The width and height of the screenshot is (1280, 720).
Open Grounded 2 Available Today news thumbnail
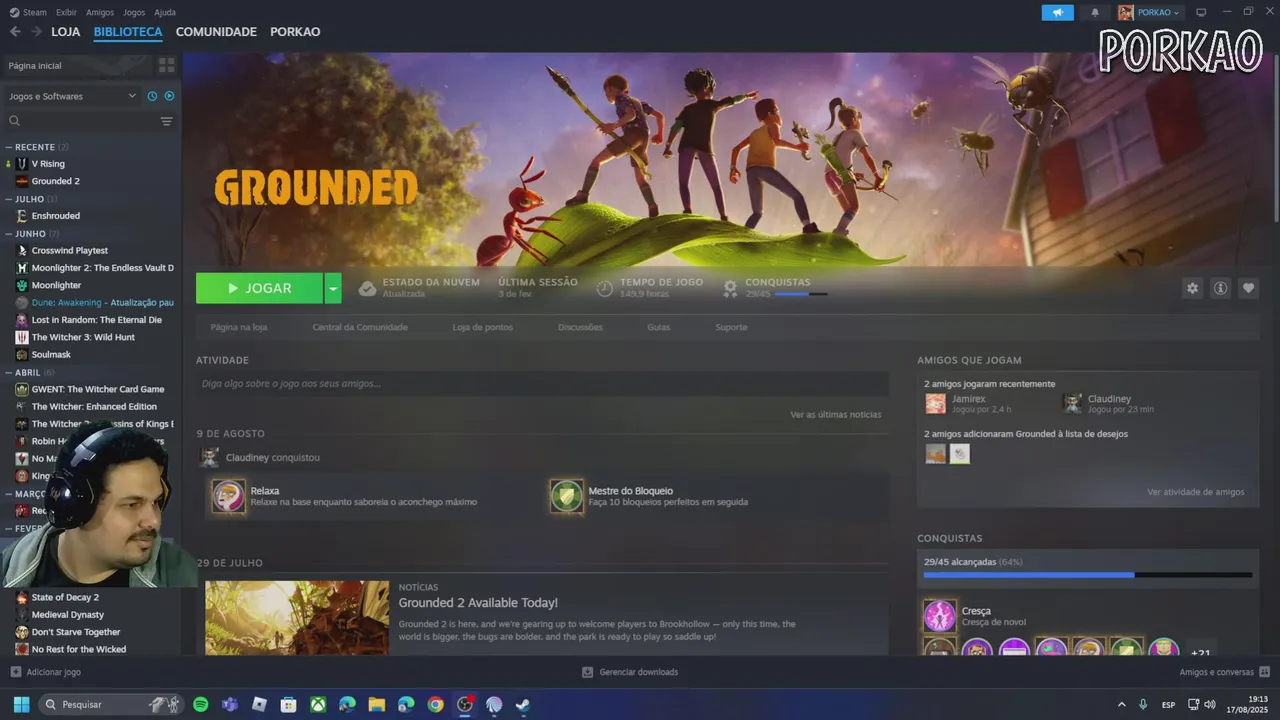tap(297, 618)
